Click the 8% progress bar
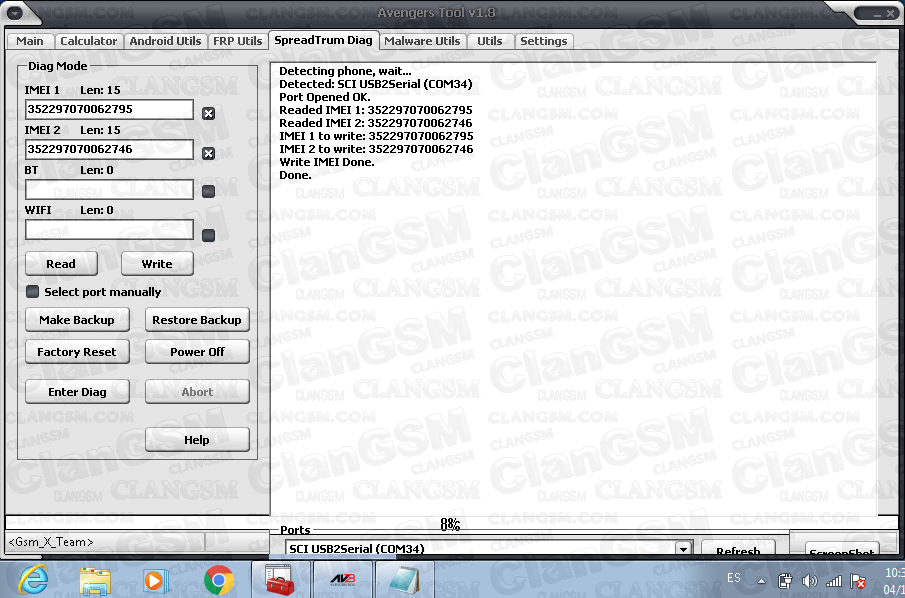The height and width of the screenshot is (598, 905). (448, 523)
